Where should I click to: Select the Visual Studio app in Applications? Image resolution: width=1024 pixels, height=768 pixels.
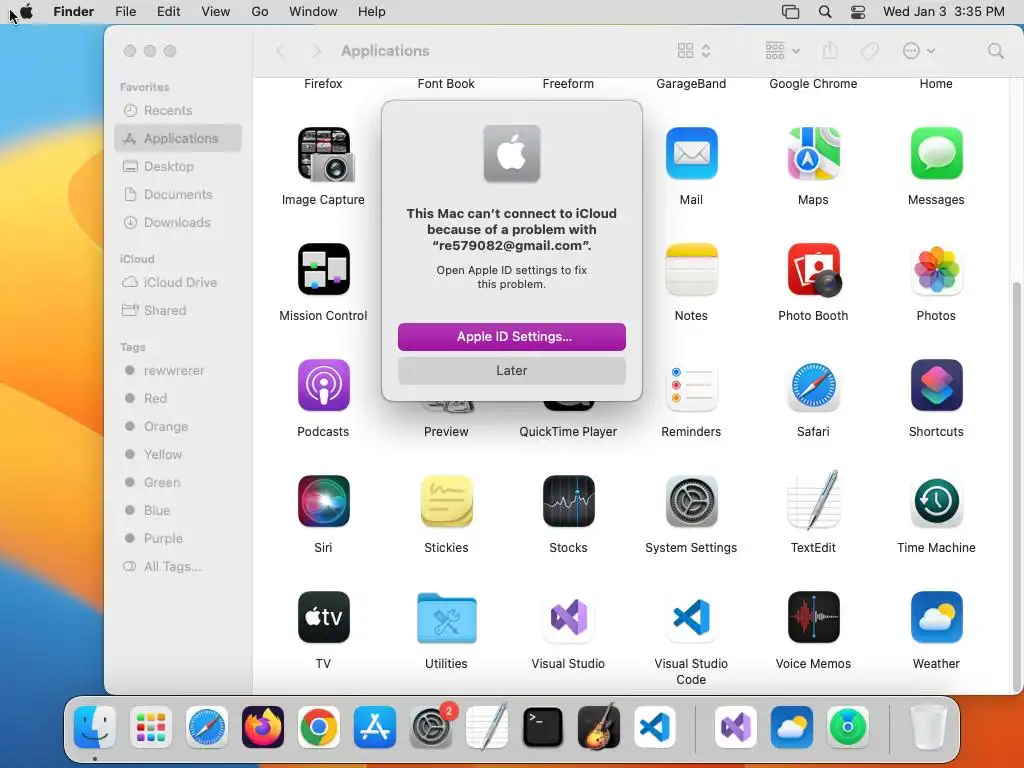point(568,617)
